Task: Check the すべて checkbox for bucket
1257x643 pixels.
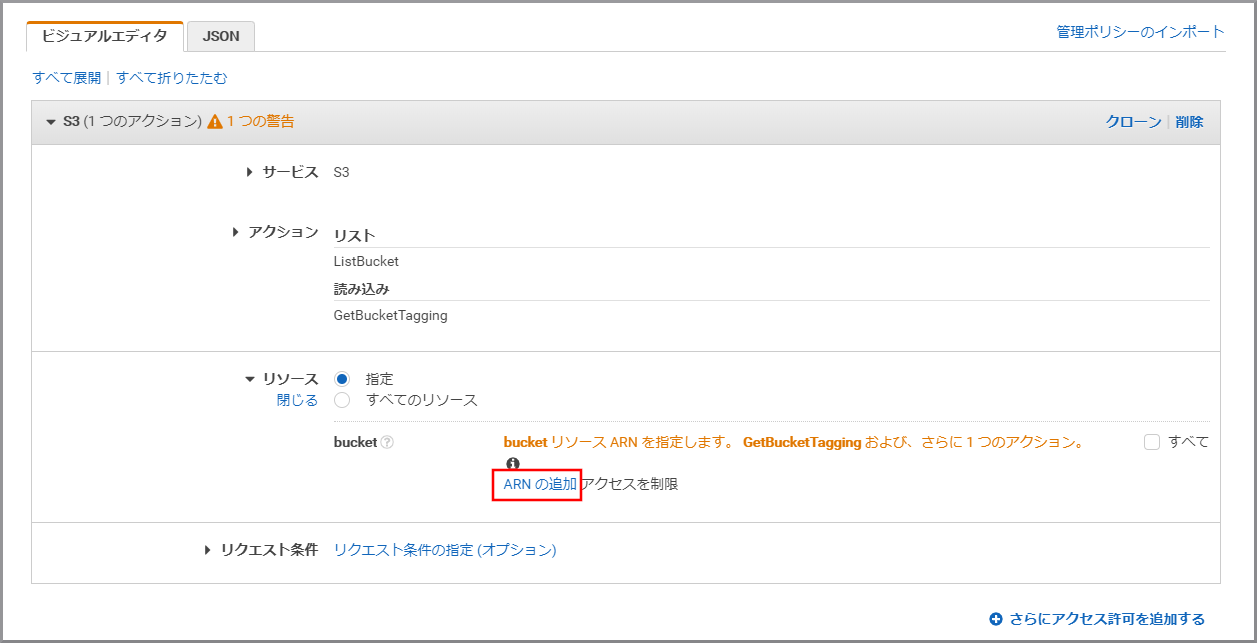Action: 1152,442
